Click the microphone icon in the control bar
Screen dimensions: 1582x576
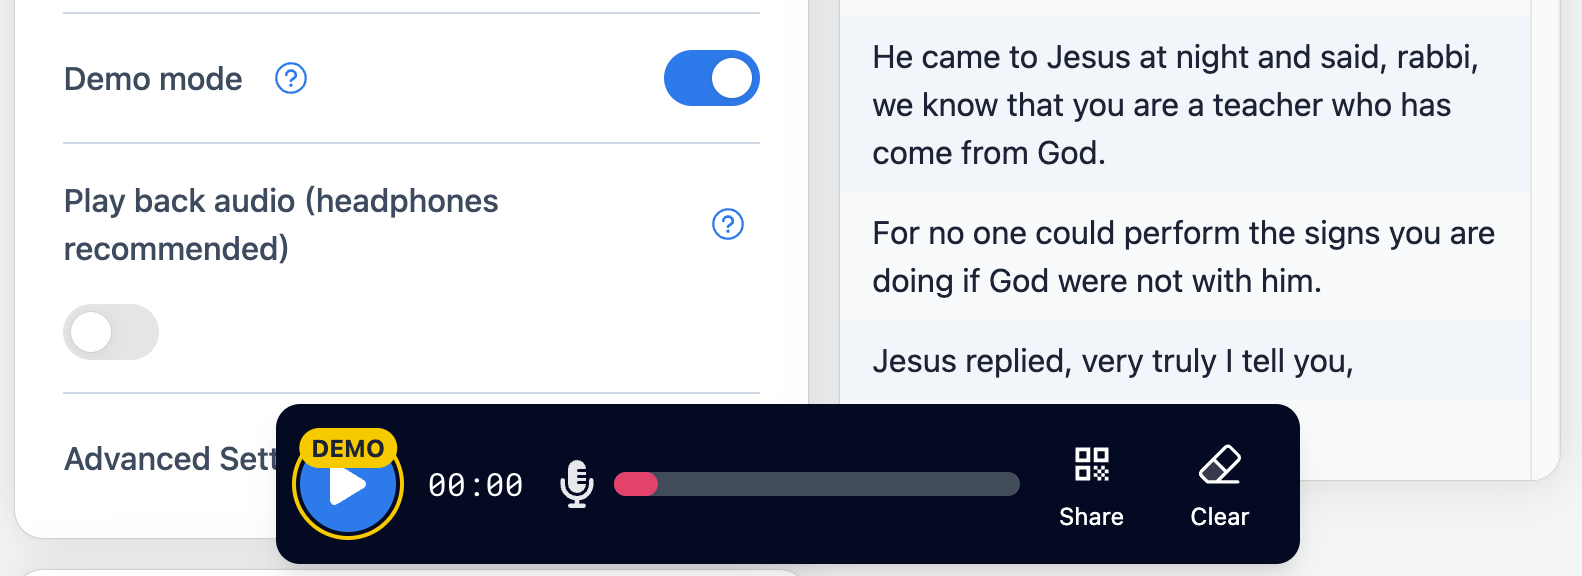pos(577,484)
